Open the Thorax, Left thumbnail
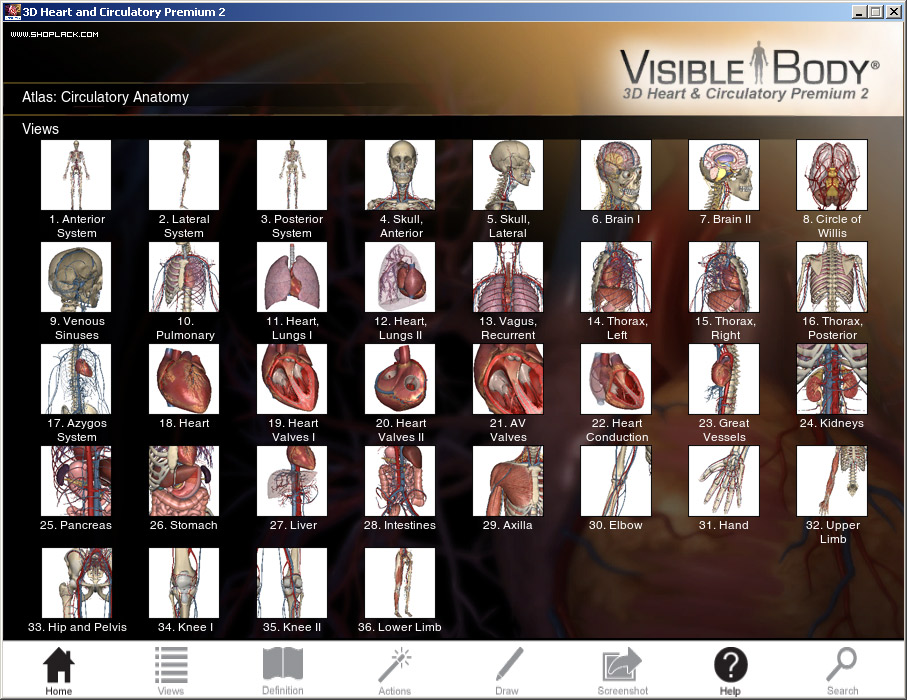 [x=616, y=277]
